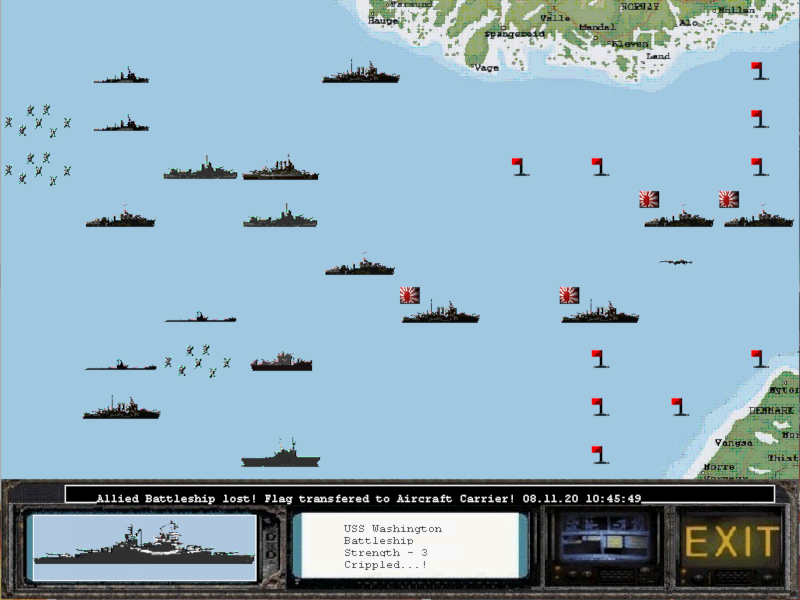This screenshot has height=600, width=800.
Task: Click the lowest red flag marker on the map
Action: point(599,455)
